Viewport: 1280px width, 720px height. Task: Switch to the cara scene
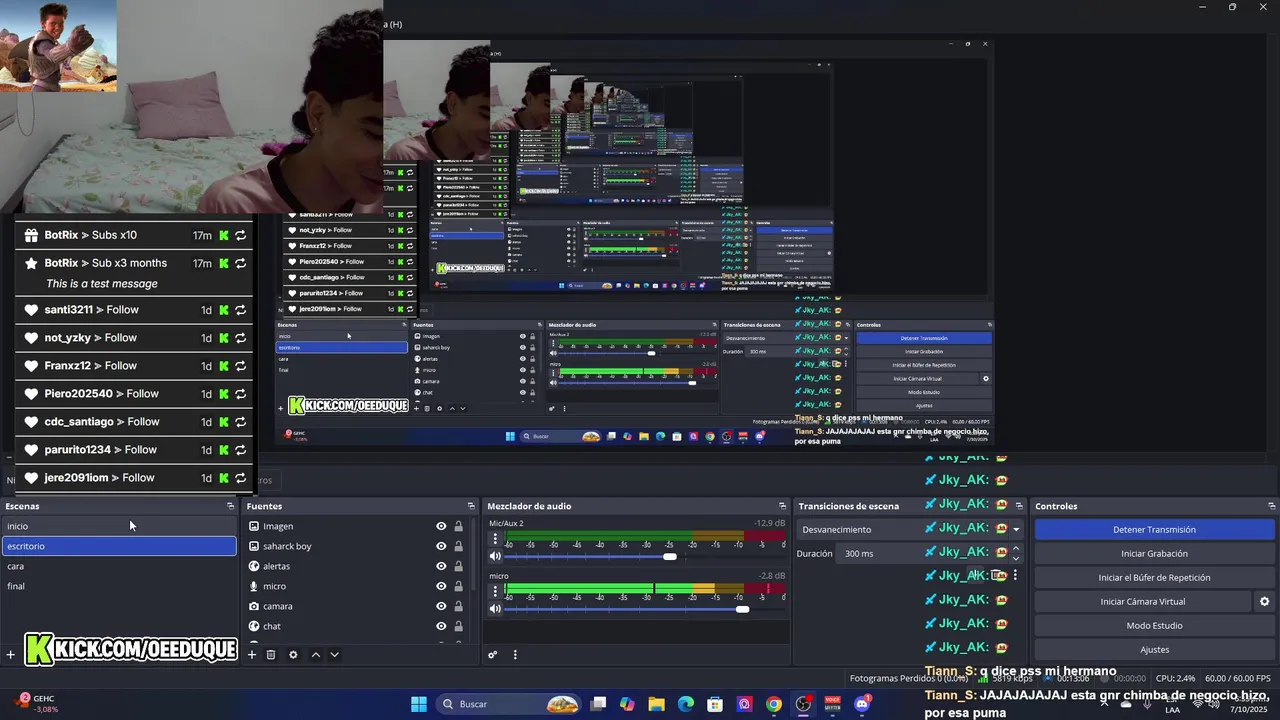pos(119,566)
